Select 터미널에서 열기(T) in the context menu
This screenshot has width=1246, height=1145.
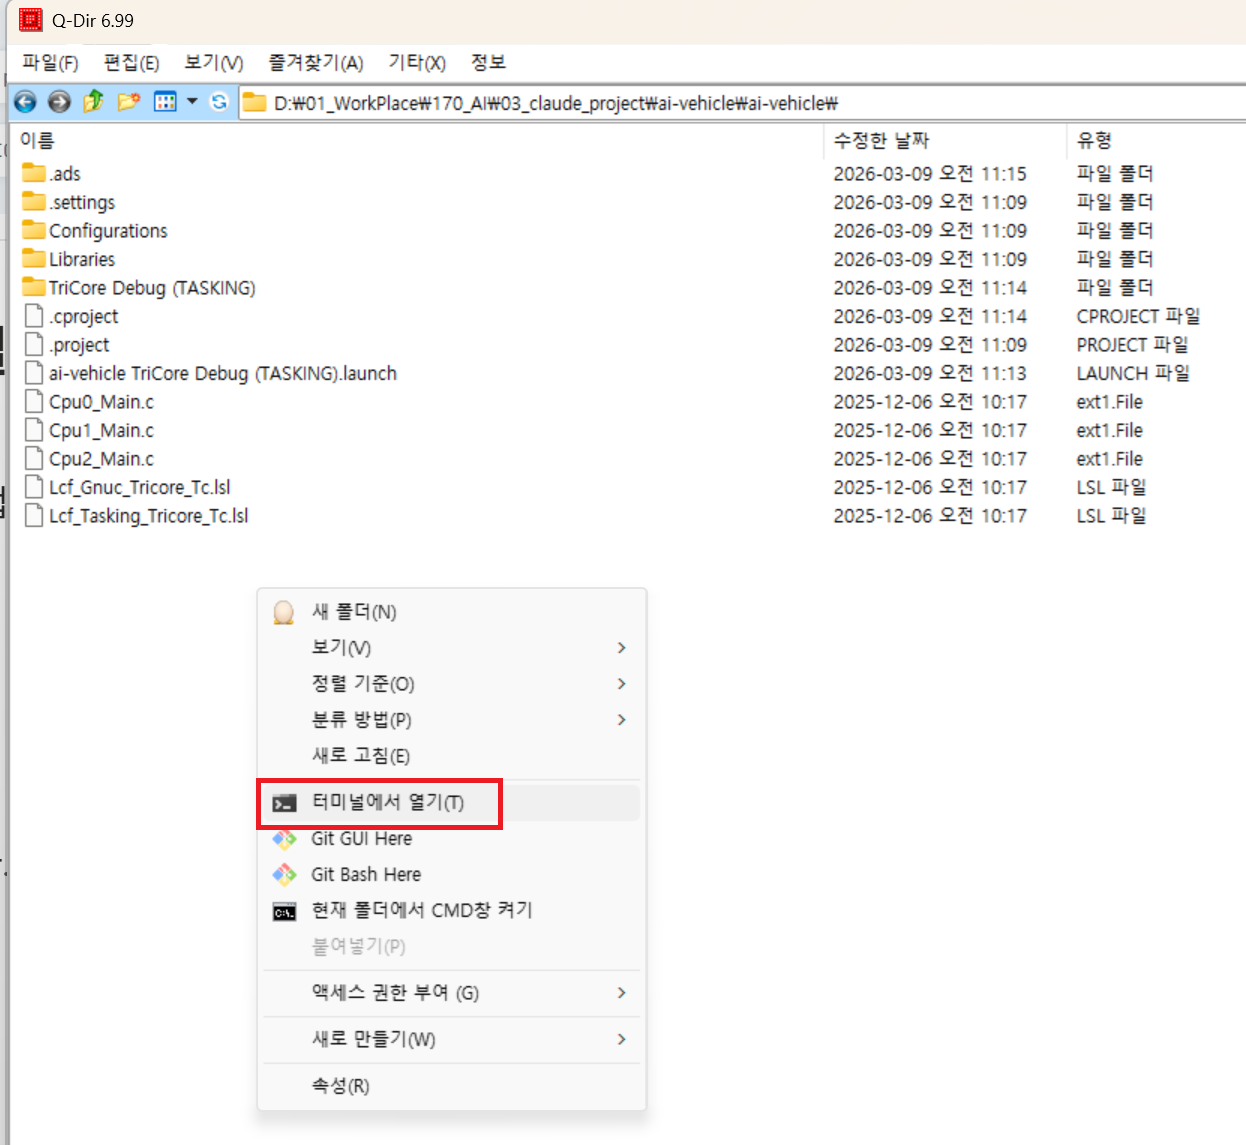pyautogui.click(x=387, y=803)
